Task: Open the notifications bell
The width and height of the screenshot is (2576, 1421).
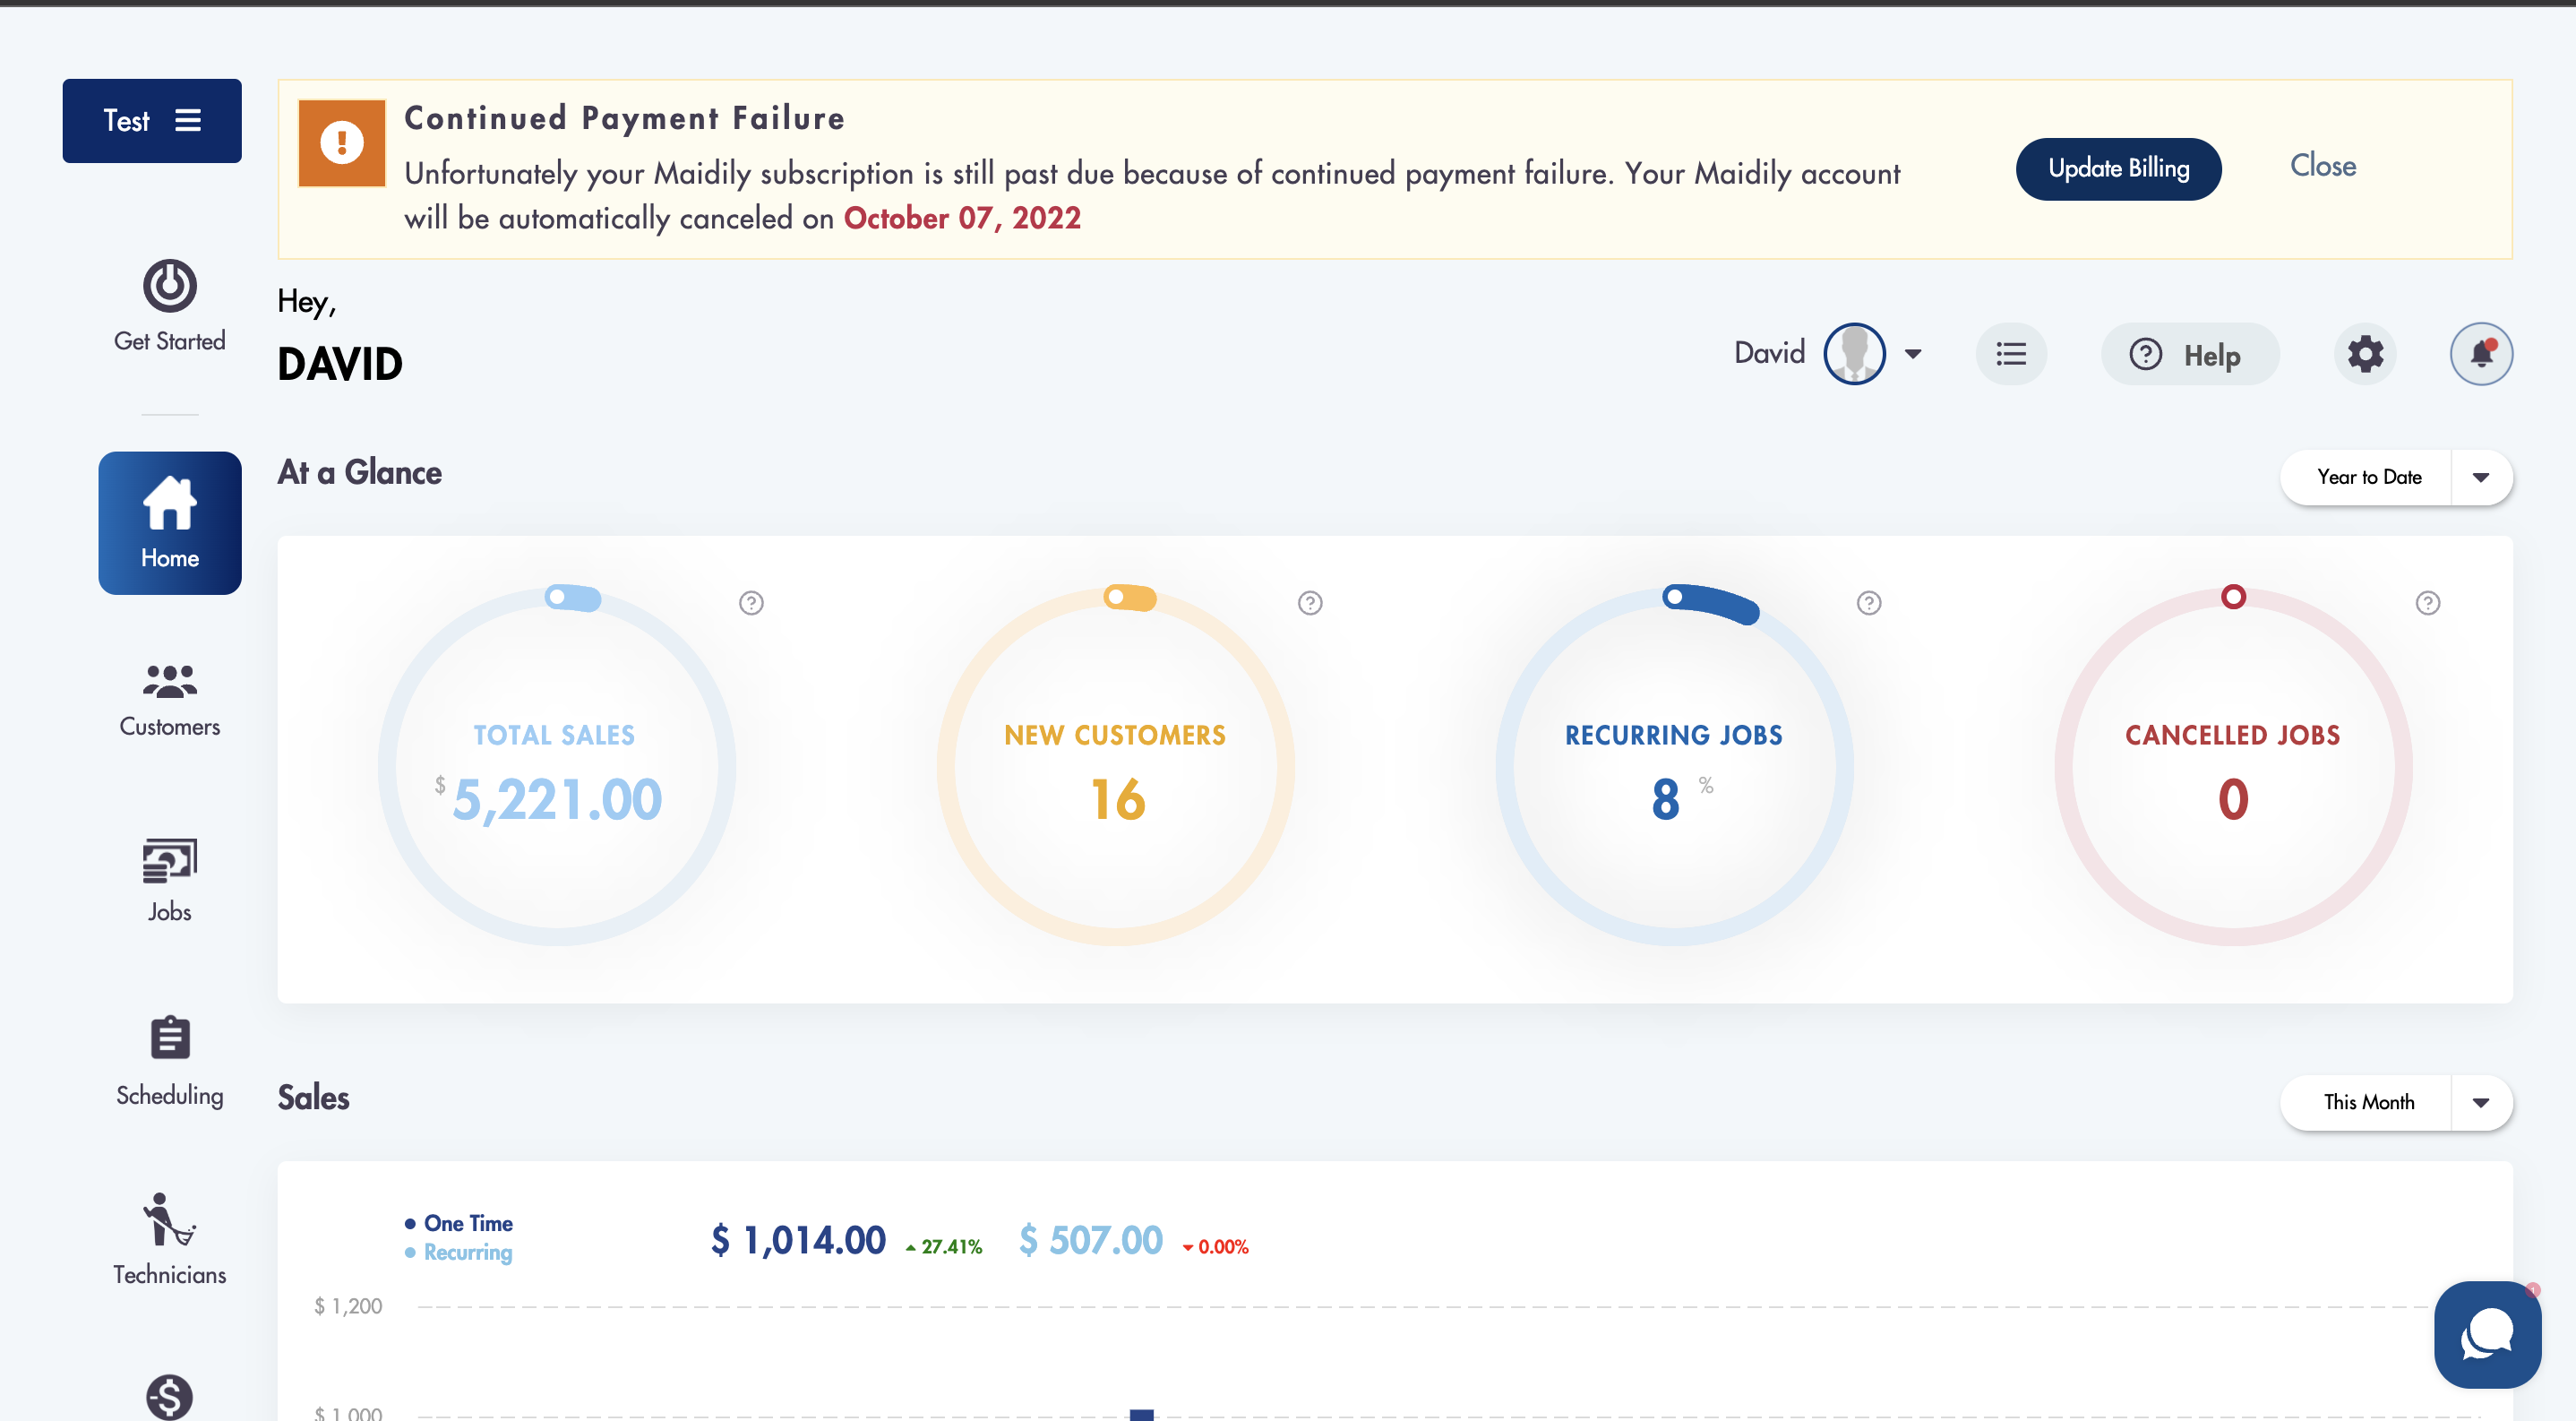Action: (x=2480, y=354)
